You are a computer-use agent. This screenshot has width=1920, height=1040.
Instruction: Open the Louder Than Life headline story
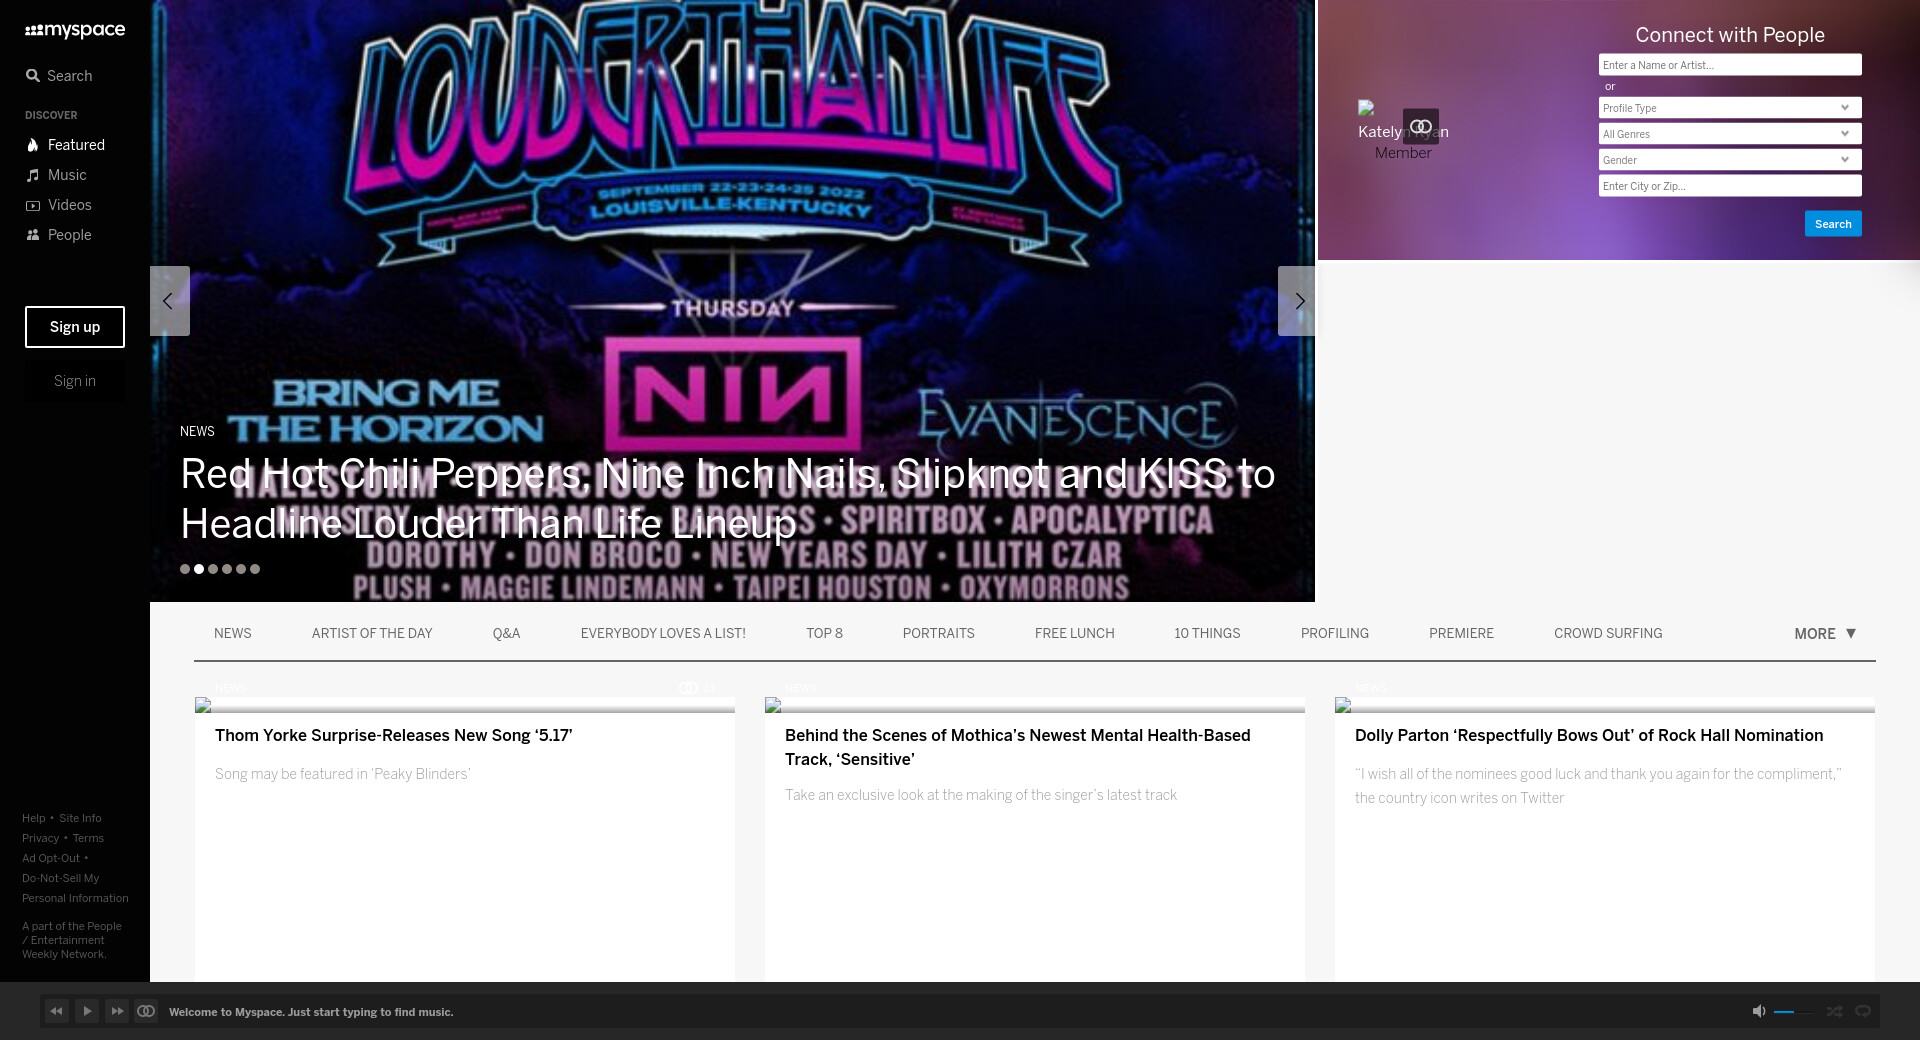click(x=728, y=499)
